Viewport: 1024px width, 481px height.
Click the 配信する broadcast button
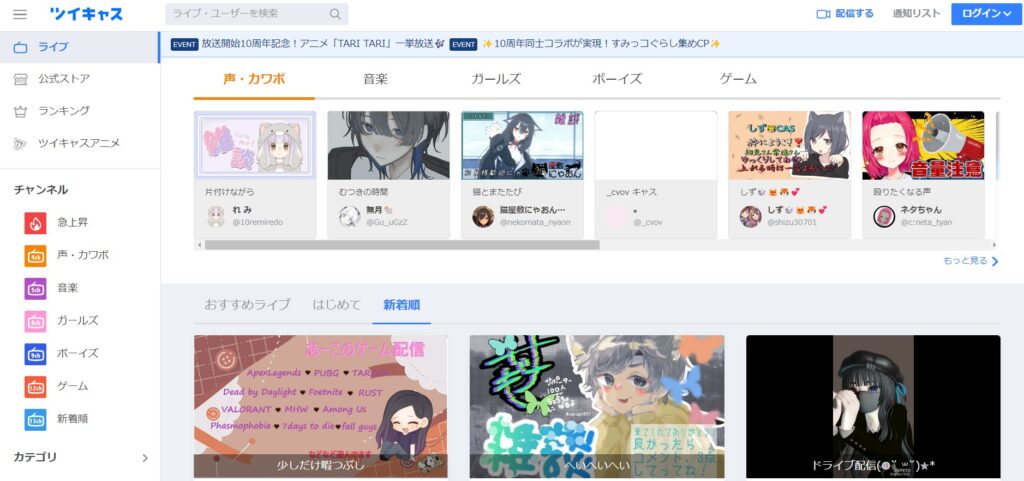pos(845,14)
